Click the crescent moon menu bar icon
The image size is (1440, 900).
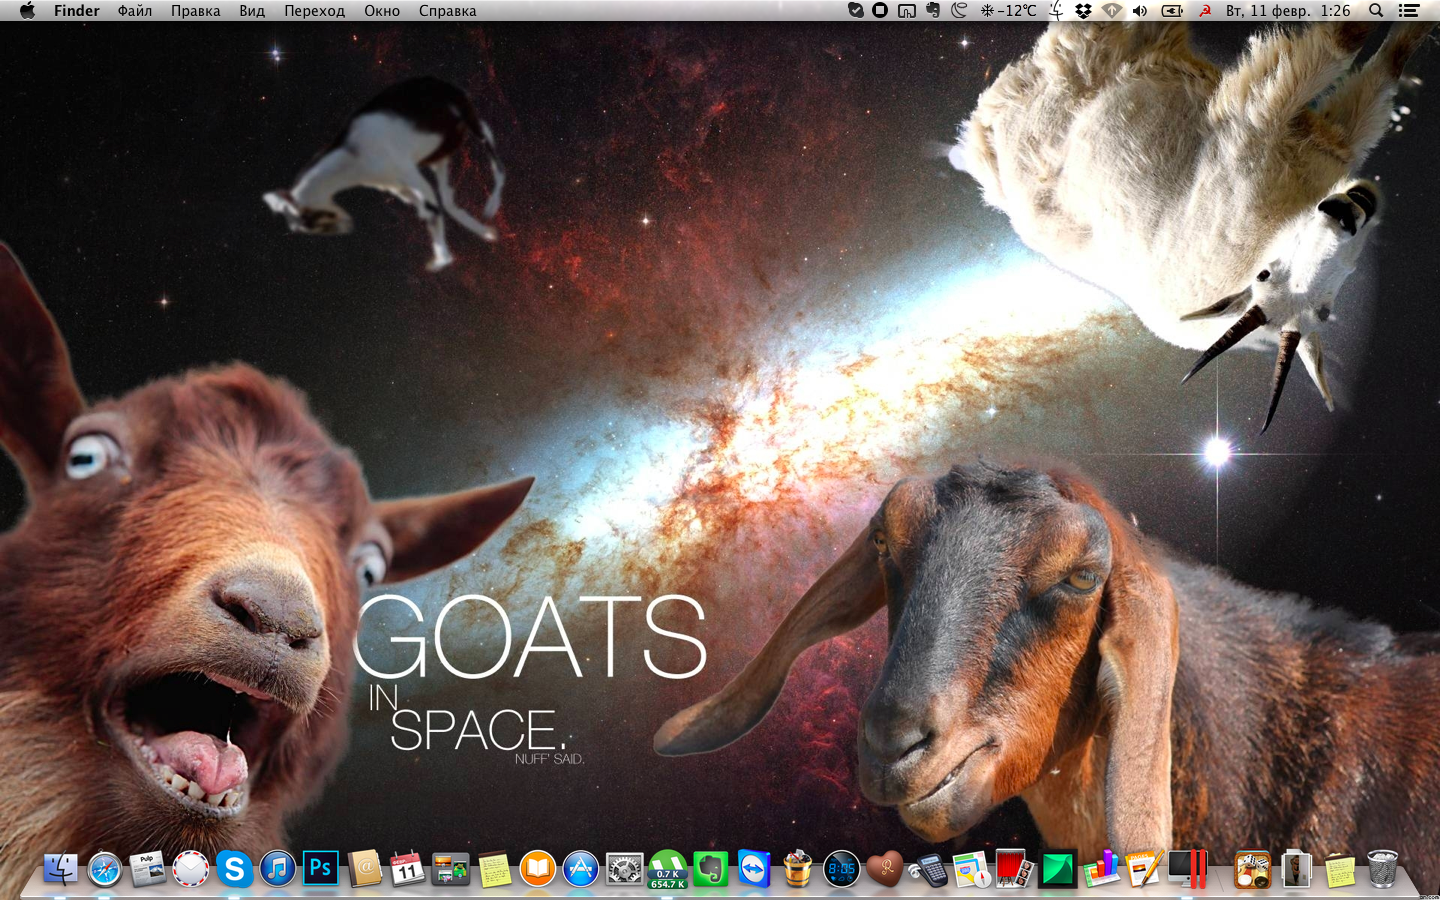click(x=960, y=11)
